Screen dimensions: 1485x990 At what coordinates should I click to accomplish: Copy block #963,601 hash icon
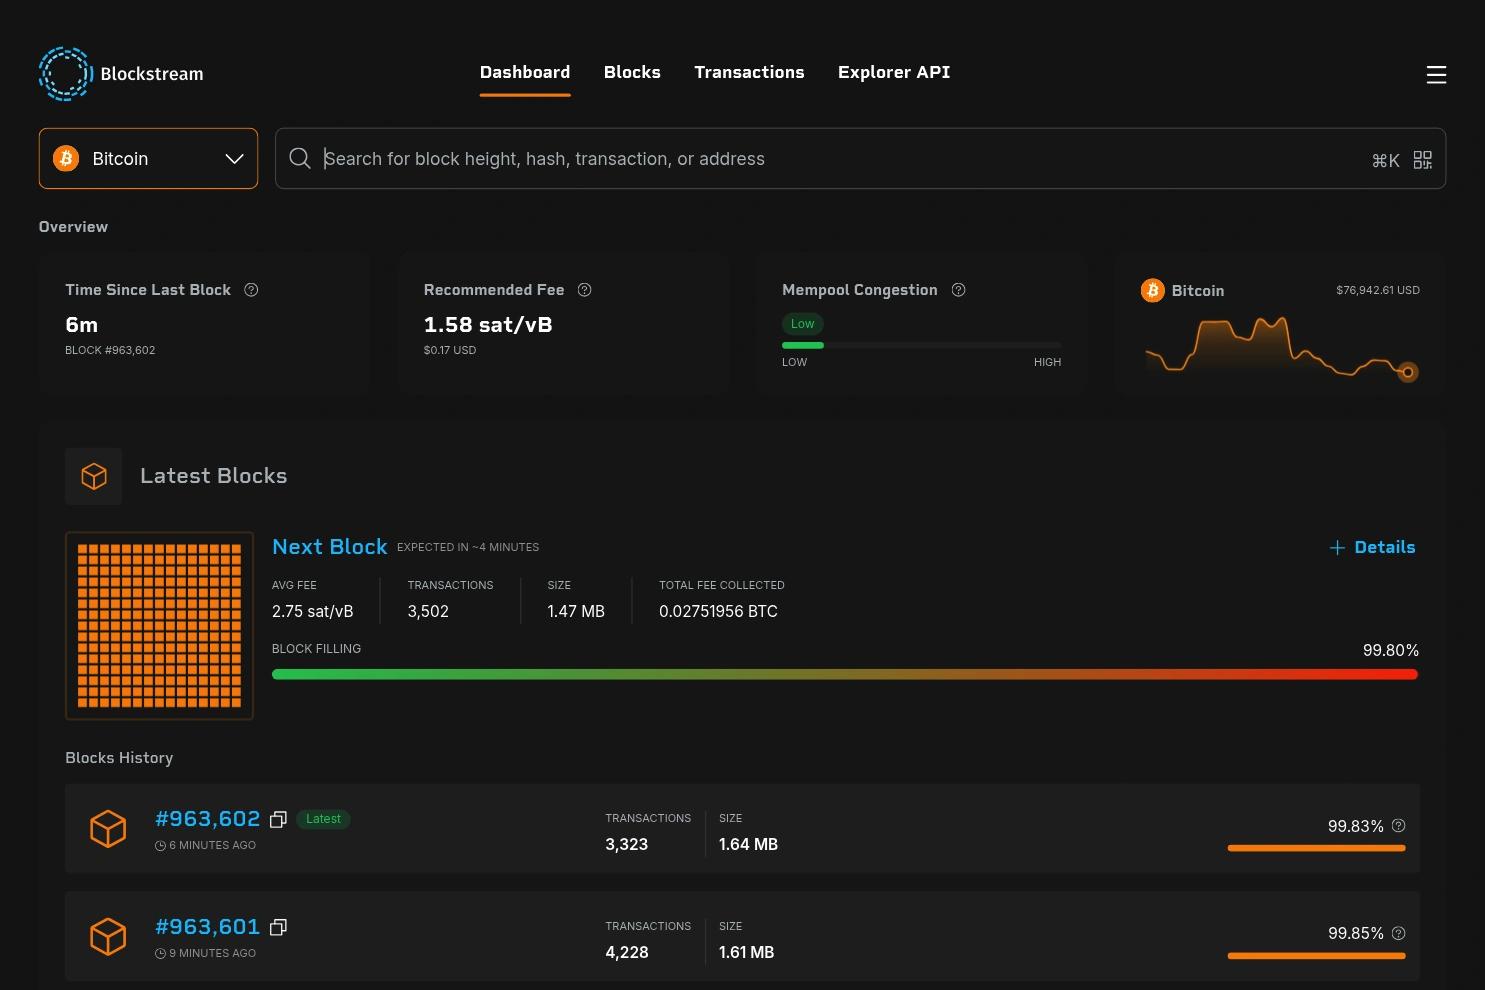pos(278,927)
